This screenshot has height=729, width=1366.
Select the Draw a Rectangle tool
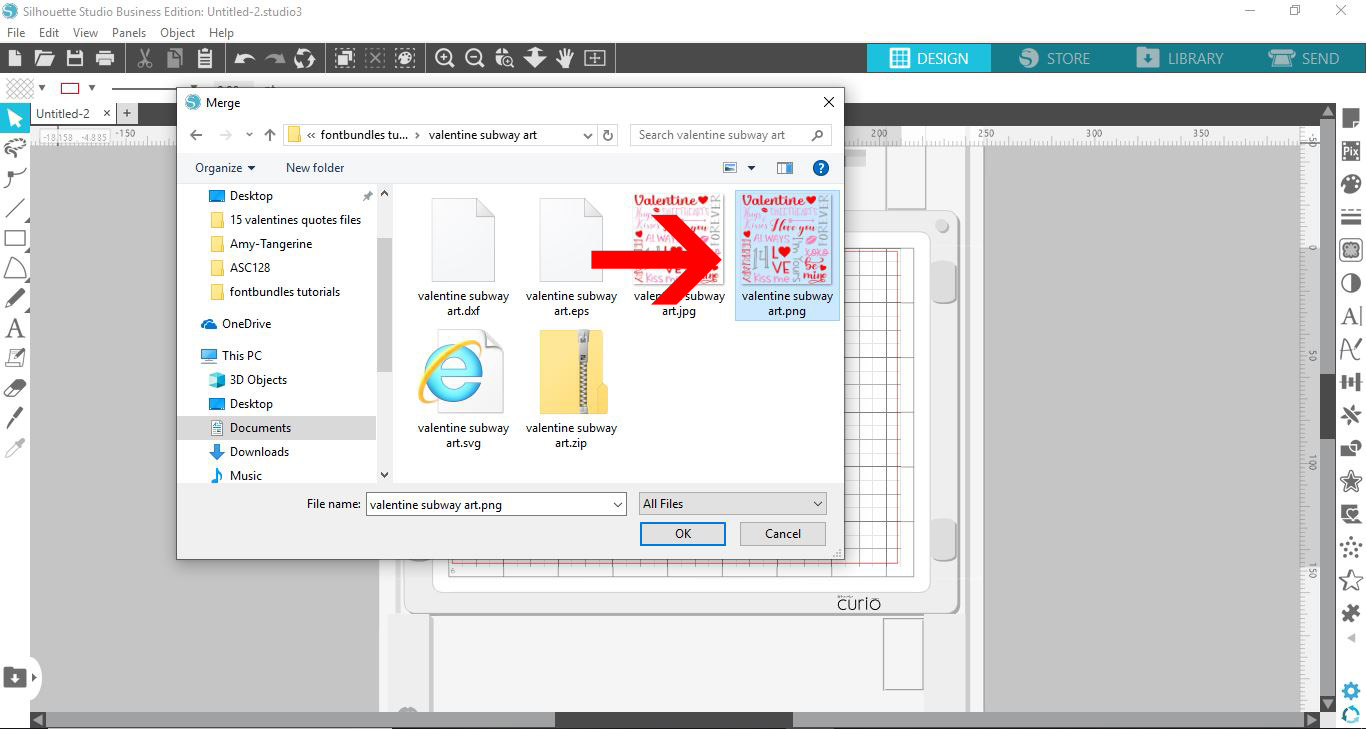pyautogui.click(x=15, y=238)
